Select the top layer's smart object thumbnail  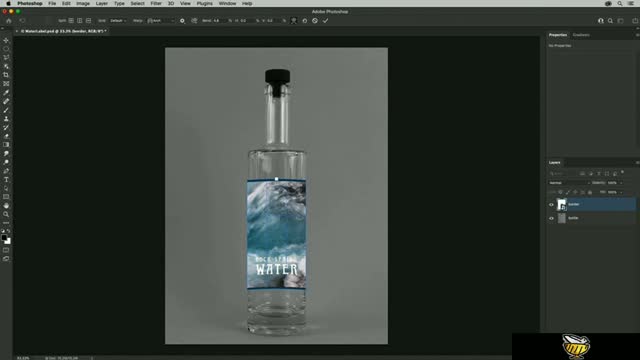(562, 204)
